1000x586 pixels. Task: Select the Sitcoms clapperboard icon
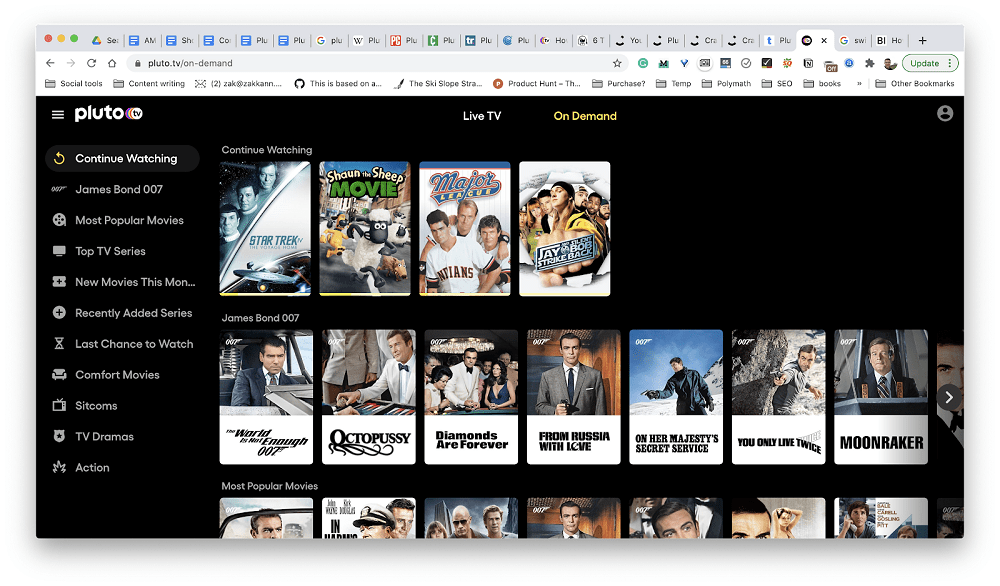(x=60, y=405)
